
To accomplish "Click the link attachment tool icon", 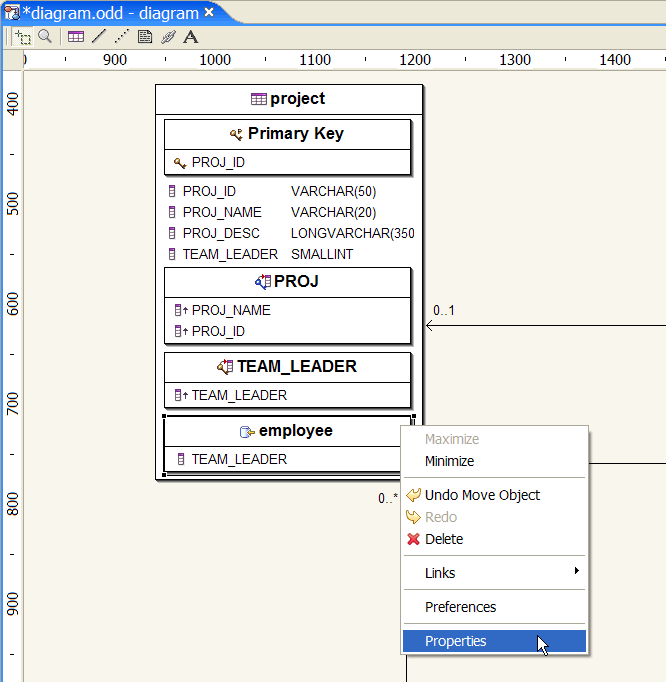I will (167, 37).
